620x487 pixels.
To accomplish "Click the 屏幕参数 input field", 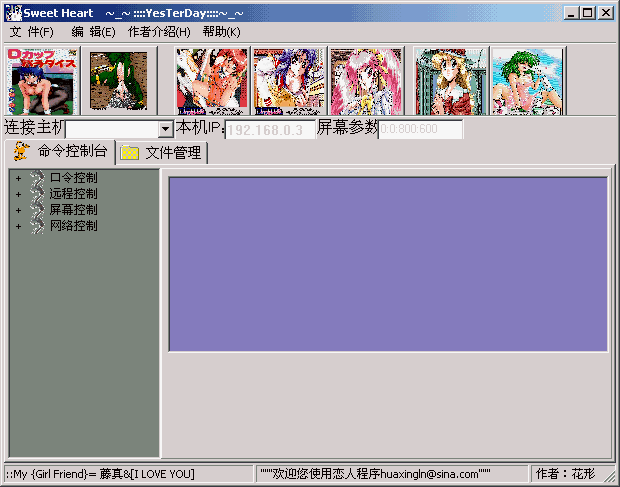I will [x=420, y=130].
